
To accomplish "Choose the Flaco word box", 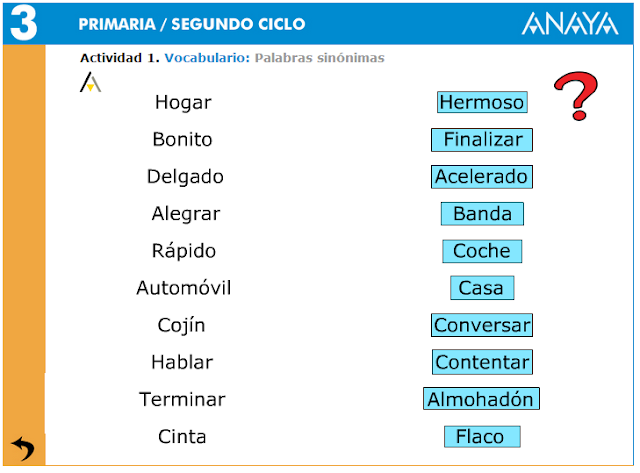I will point(482,437).
